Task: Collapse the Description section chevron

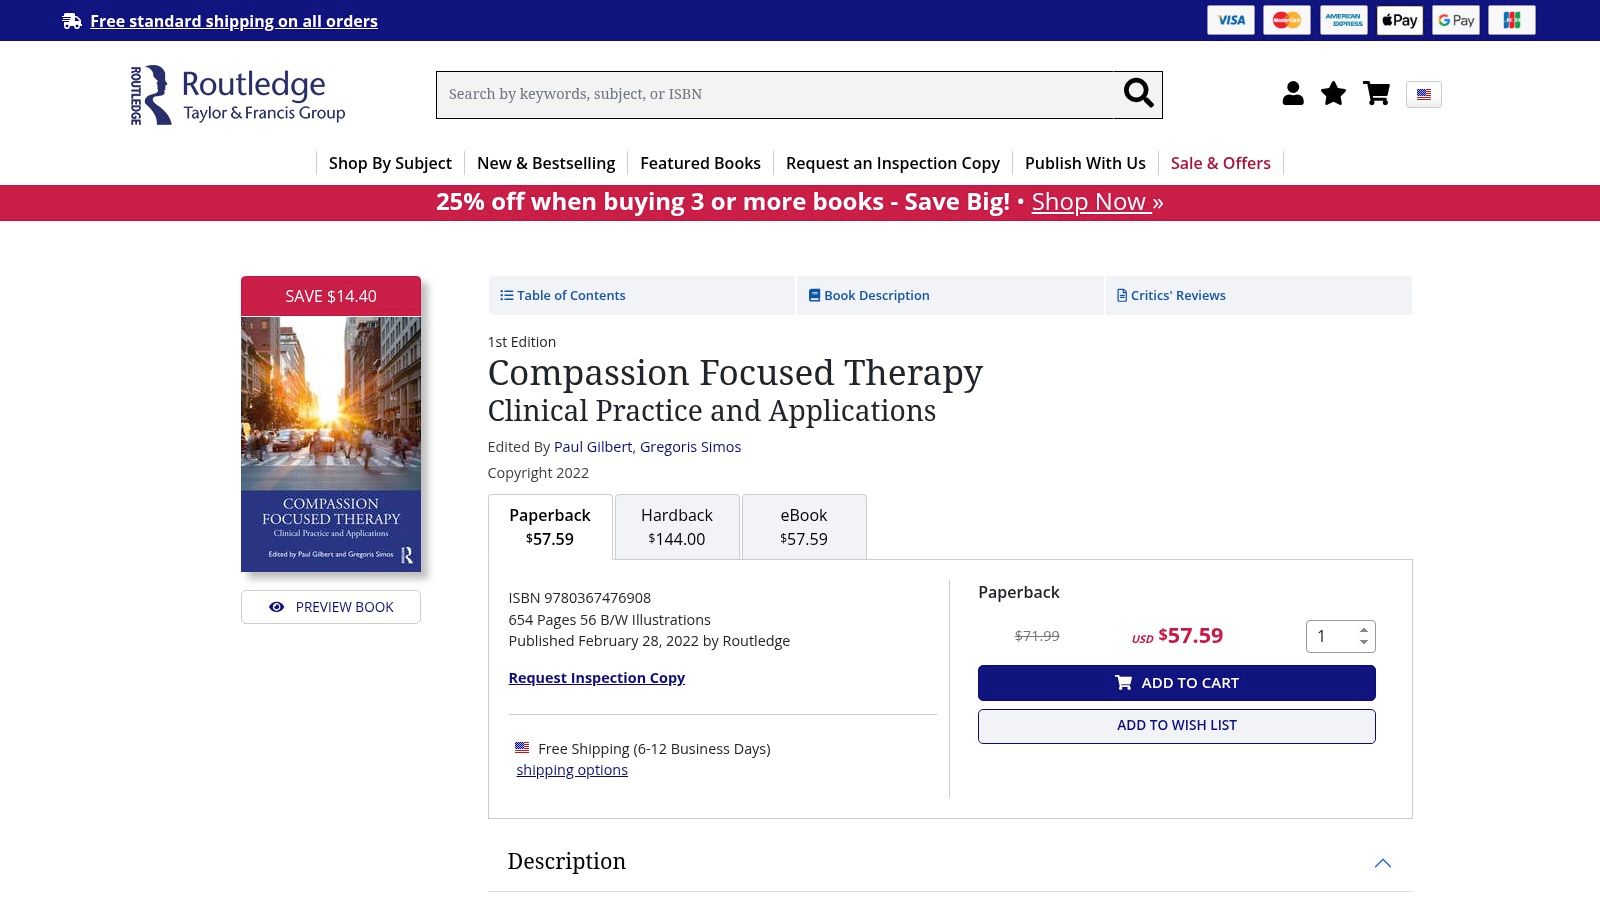Action: click(1382, 863)
